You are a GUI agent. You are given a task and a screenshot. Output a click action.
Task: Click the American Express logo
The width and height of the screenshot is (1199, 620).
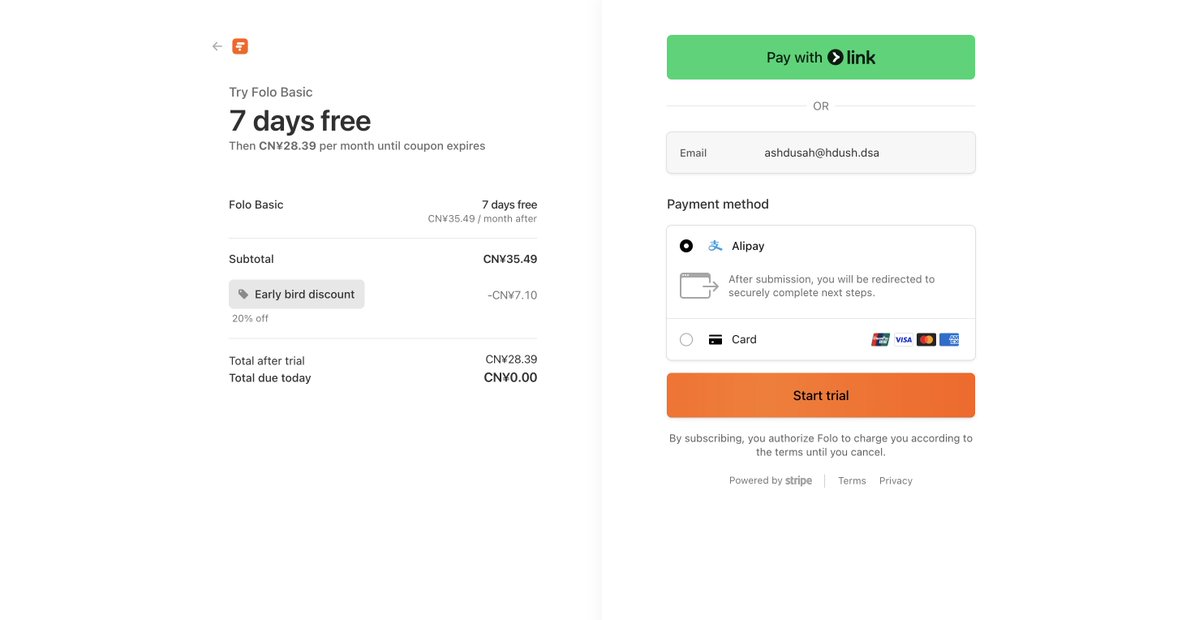click(x=949, y=340)
